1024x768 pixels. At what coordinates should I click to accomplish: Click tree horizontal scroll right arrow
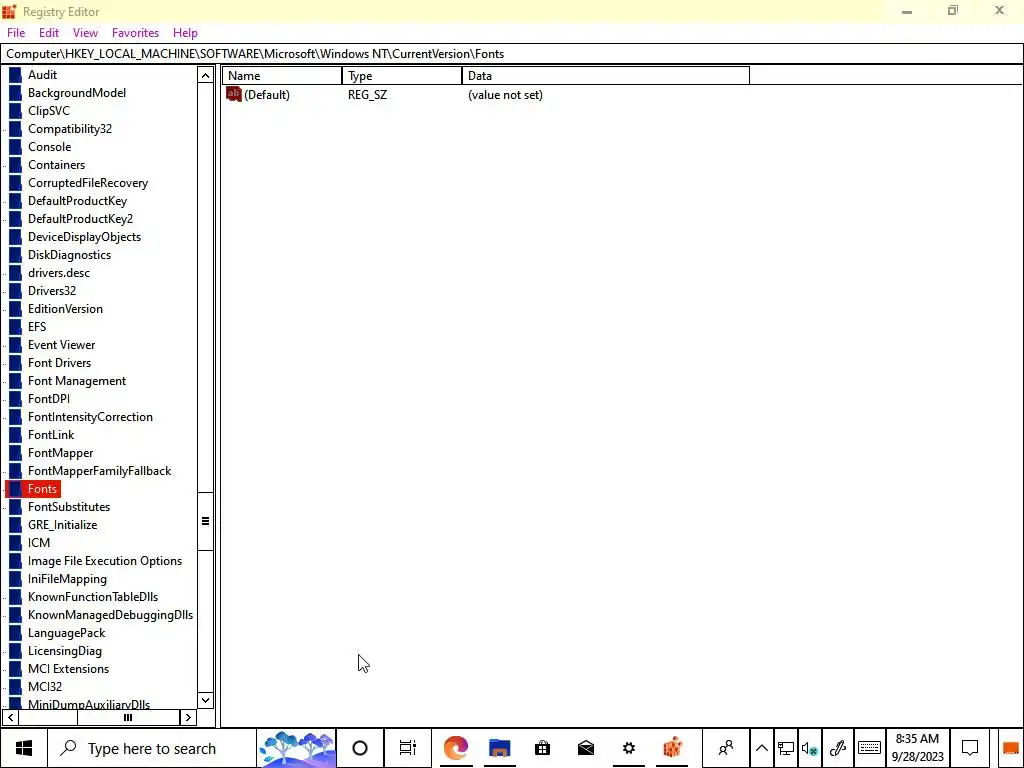coord(188,717)
